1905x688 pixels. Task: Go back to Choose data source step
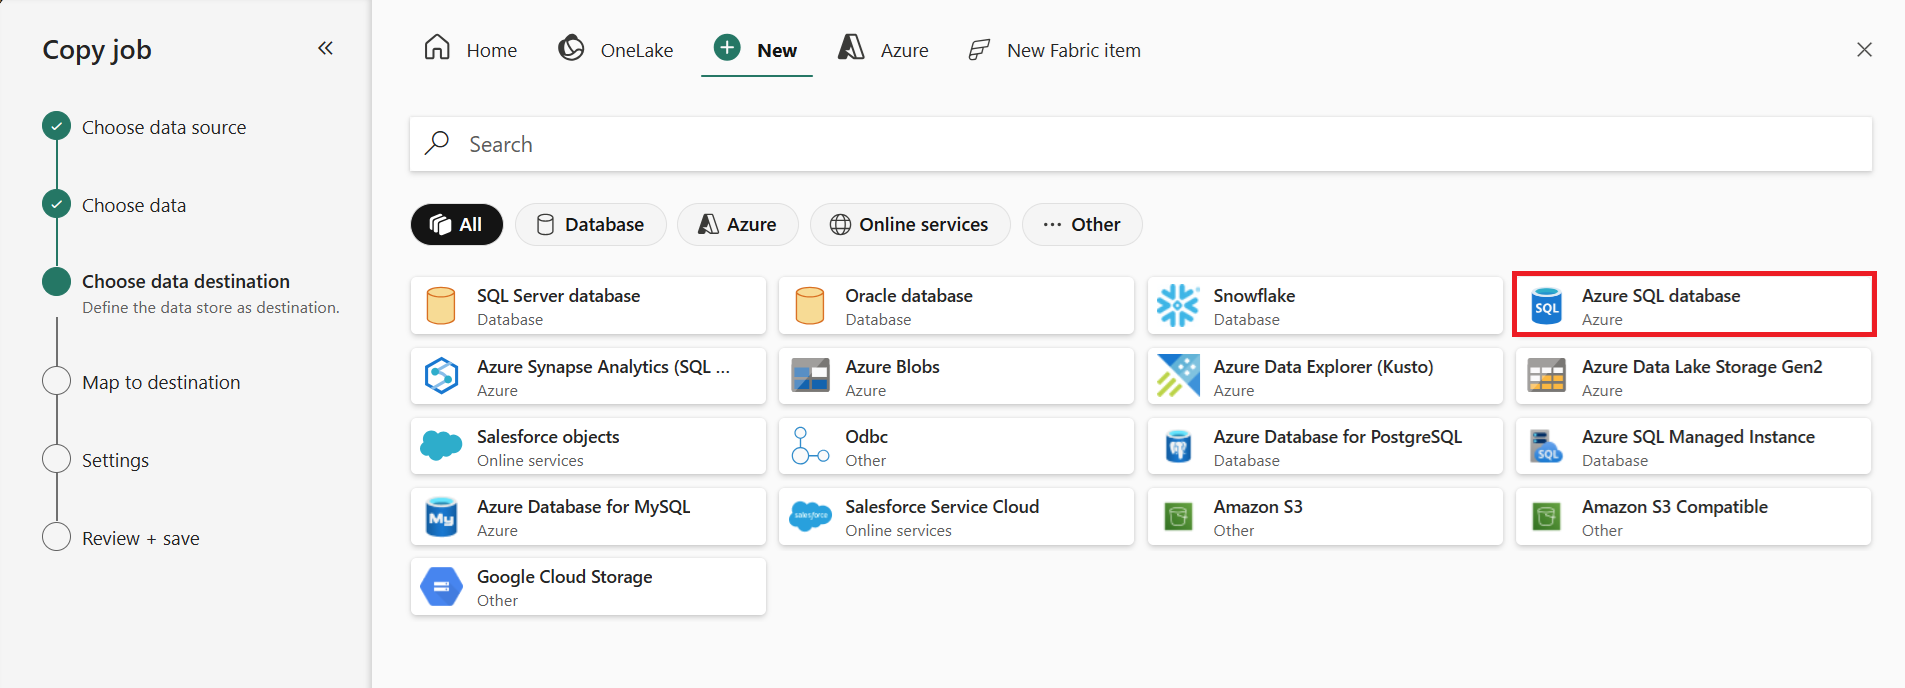163,127
